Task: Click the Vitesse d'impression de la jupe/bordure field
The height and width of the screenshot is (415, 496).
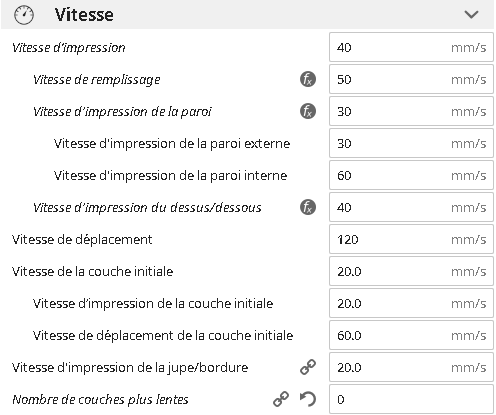Action: tap(411, 367)
